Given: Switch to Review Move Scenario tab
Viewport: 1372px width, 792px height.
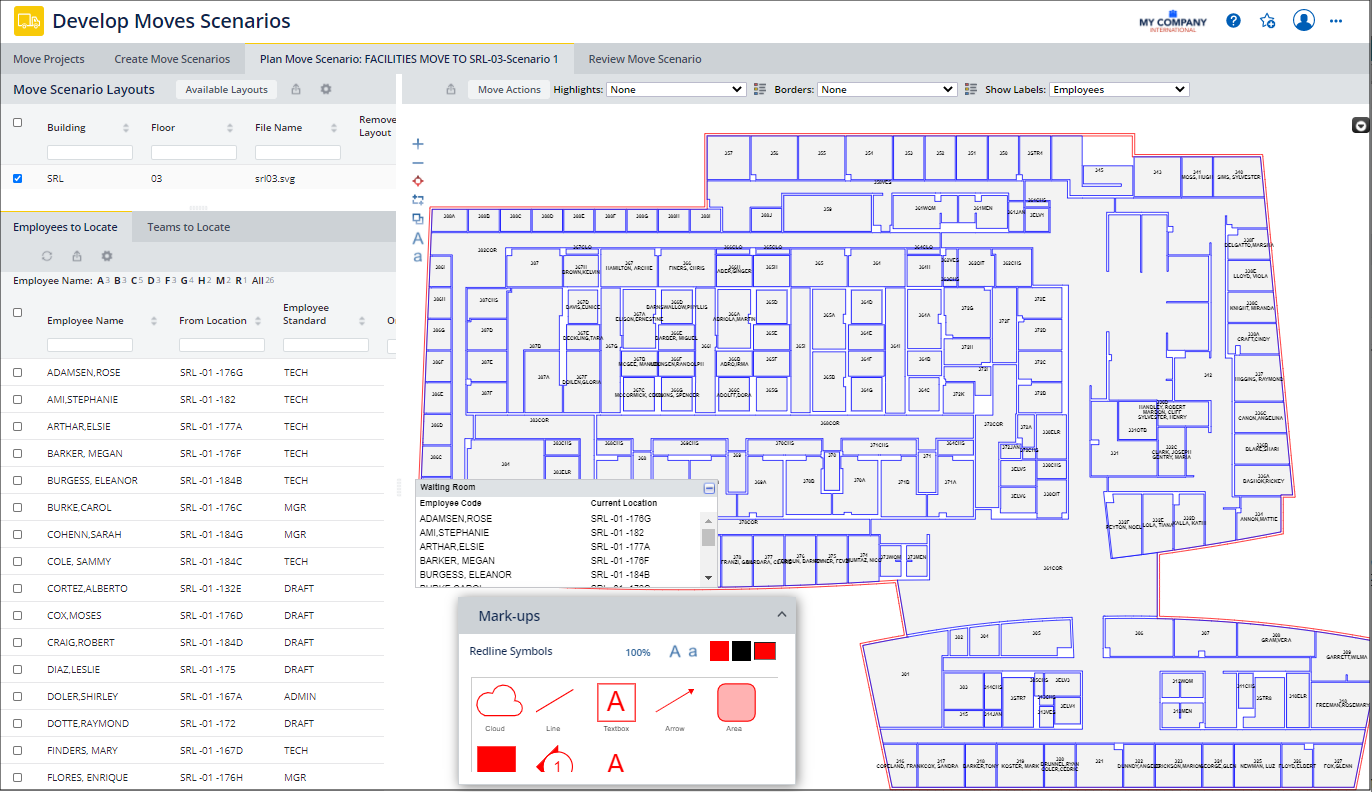Looking at the screenshot, I should point(644,59).
